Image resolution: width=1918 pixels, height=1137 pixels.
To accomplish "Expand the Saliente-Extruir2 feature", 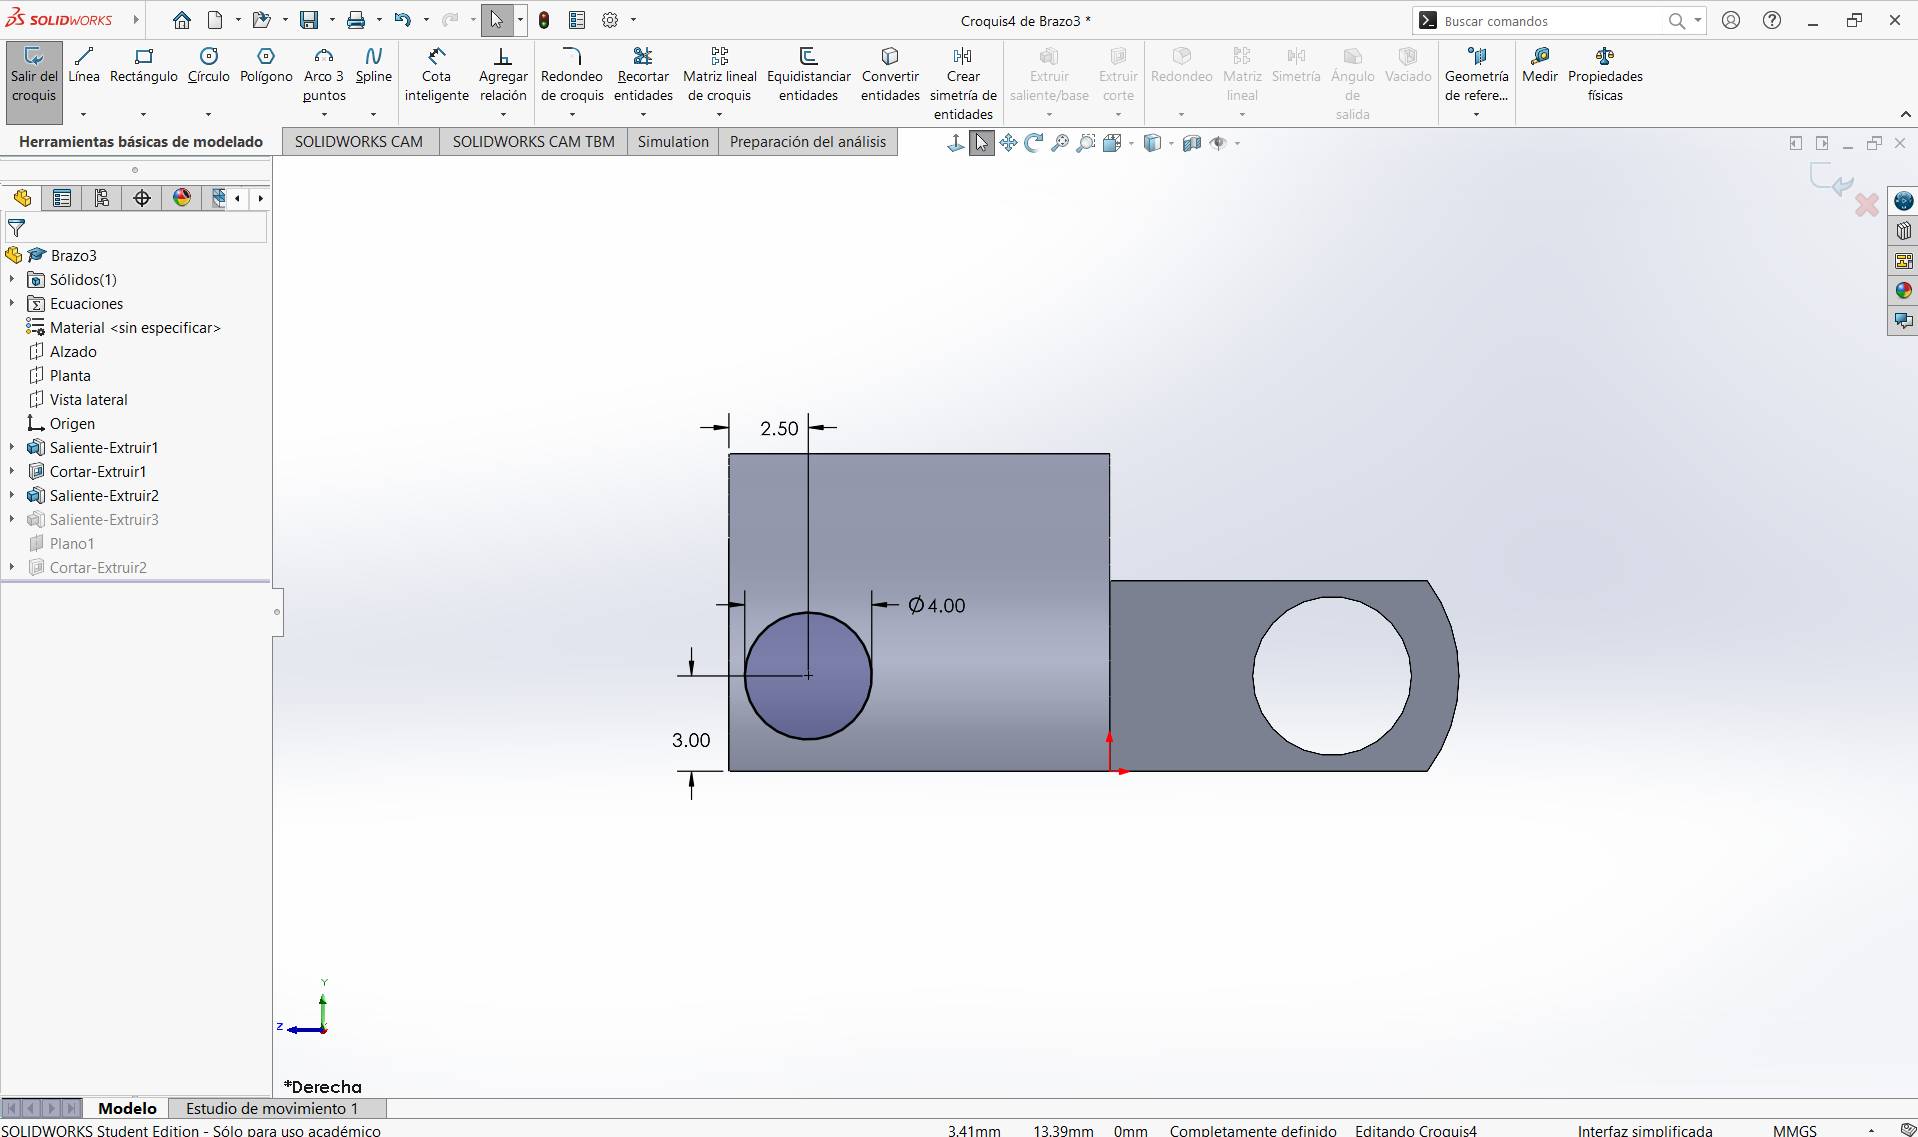I will coord(12,496).
